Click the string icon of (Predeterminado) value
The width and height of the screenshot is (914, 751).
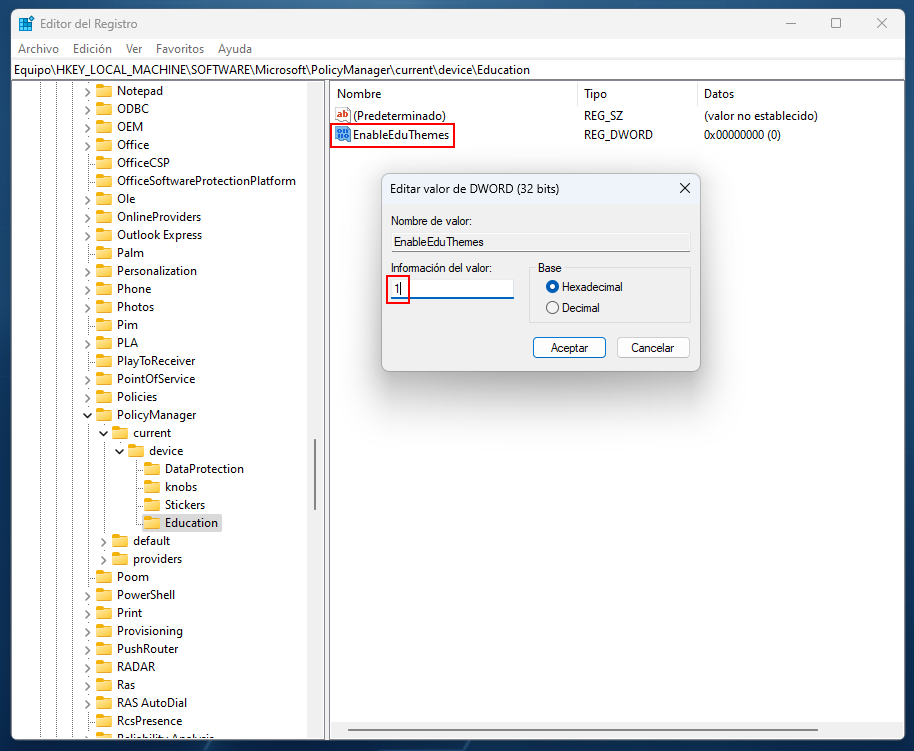click(343, 115)
